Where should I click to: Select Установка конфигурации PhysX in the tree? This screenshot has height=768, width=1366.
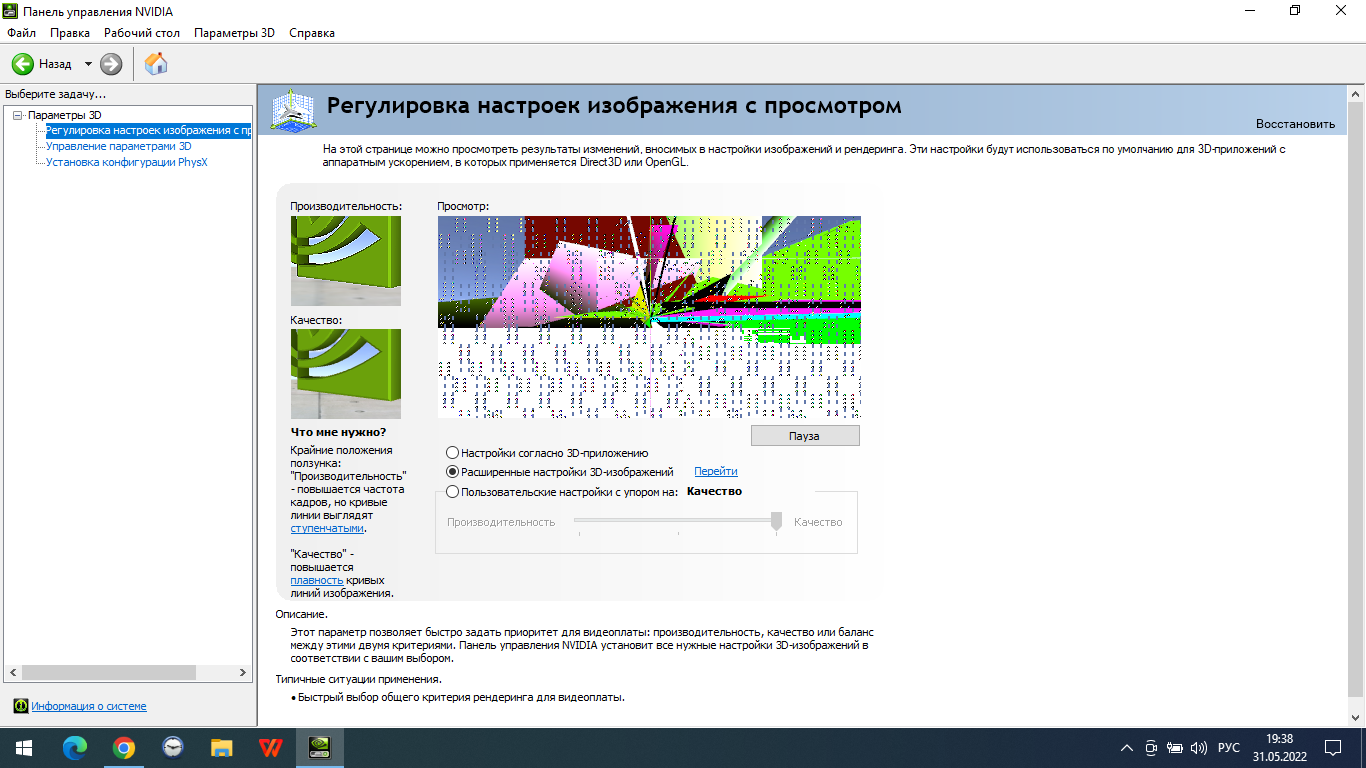127,162
